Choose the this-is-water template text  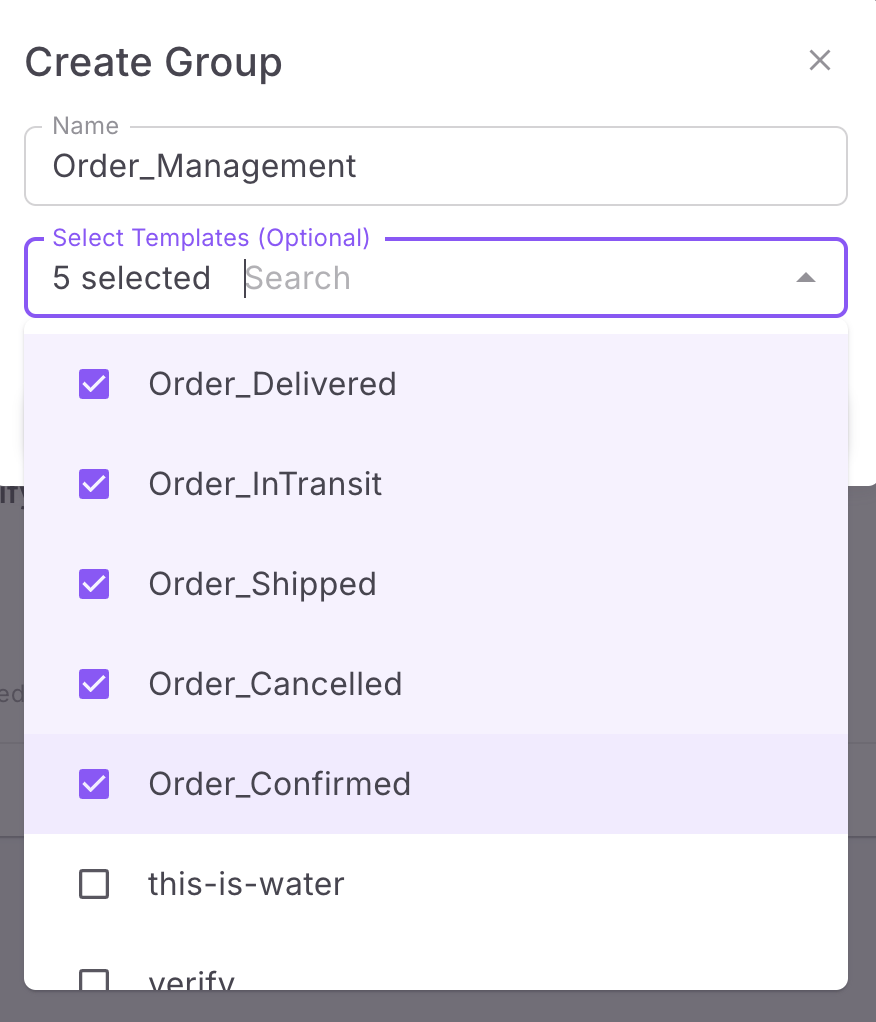(246, 884)
